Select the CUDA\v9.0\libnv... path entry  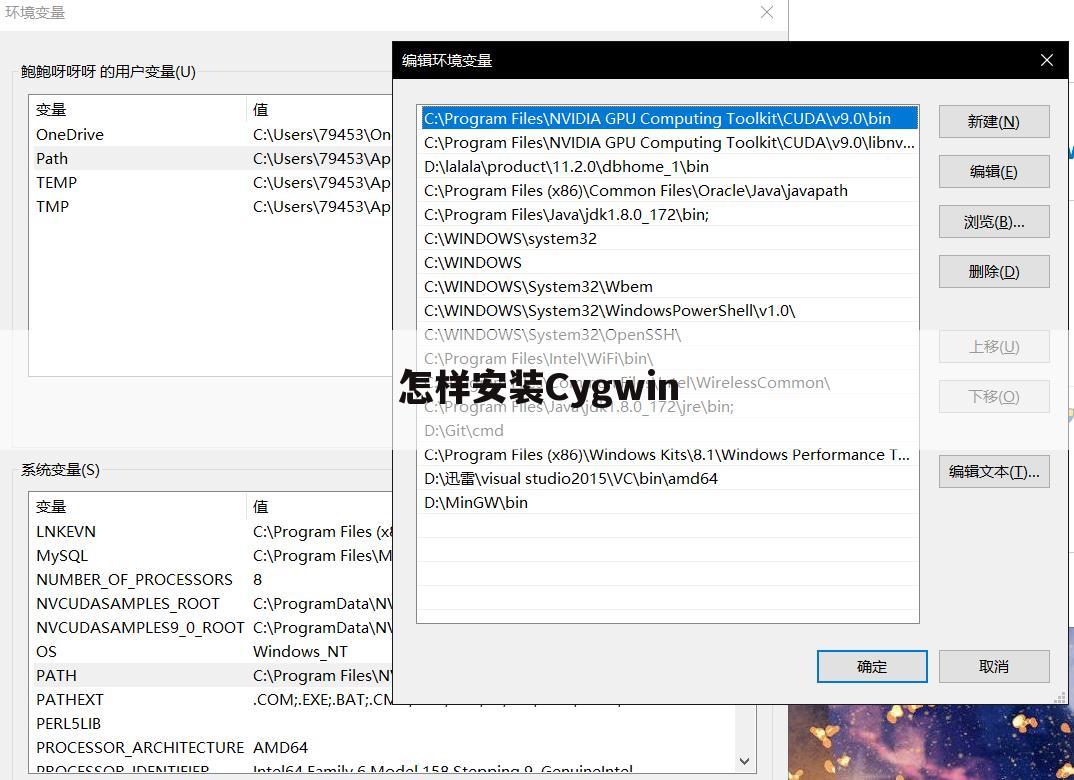[669, 142]
